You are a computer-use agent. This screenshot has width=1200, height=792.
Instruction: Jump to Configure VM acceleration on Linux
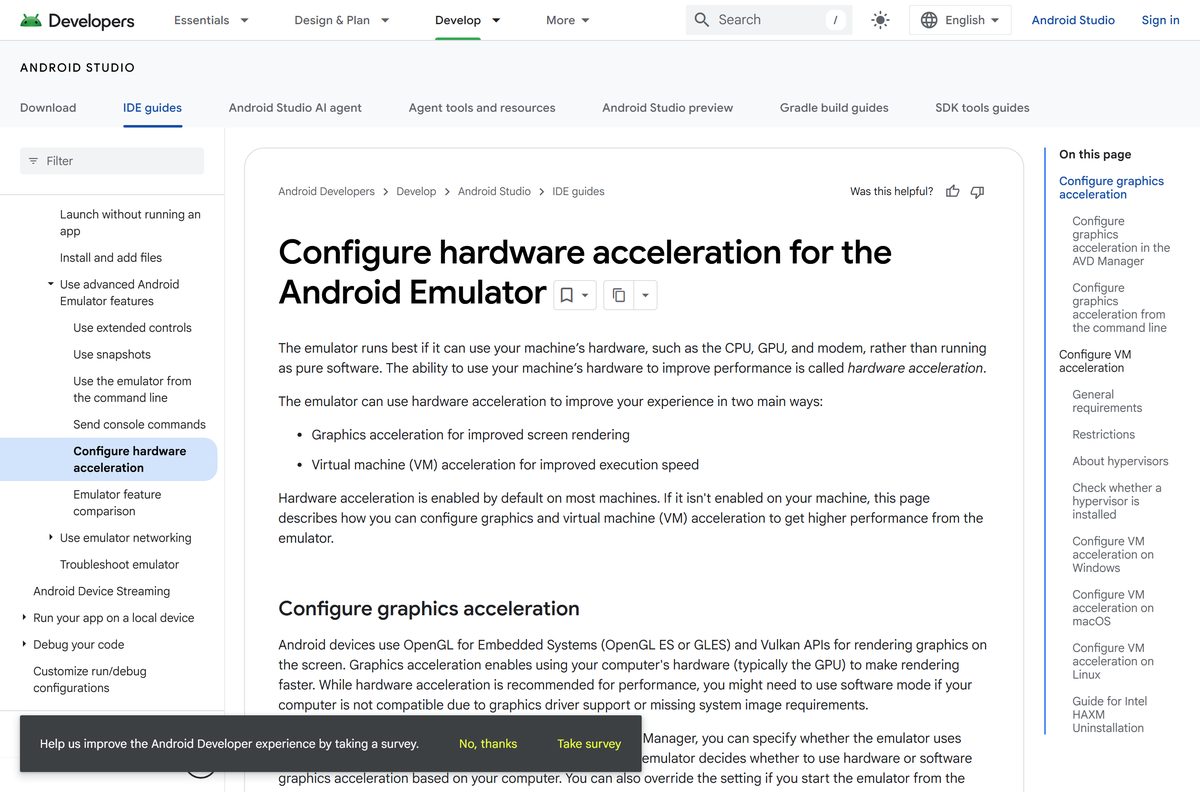pyautogui.click(x=1113, y=661)
